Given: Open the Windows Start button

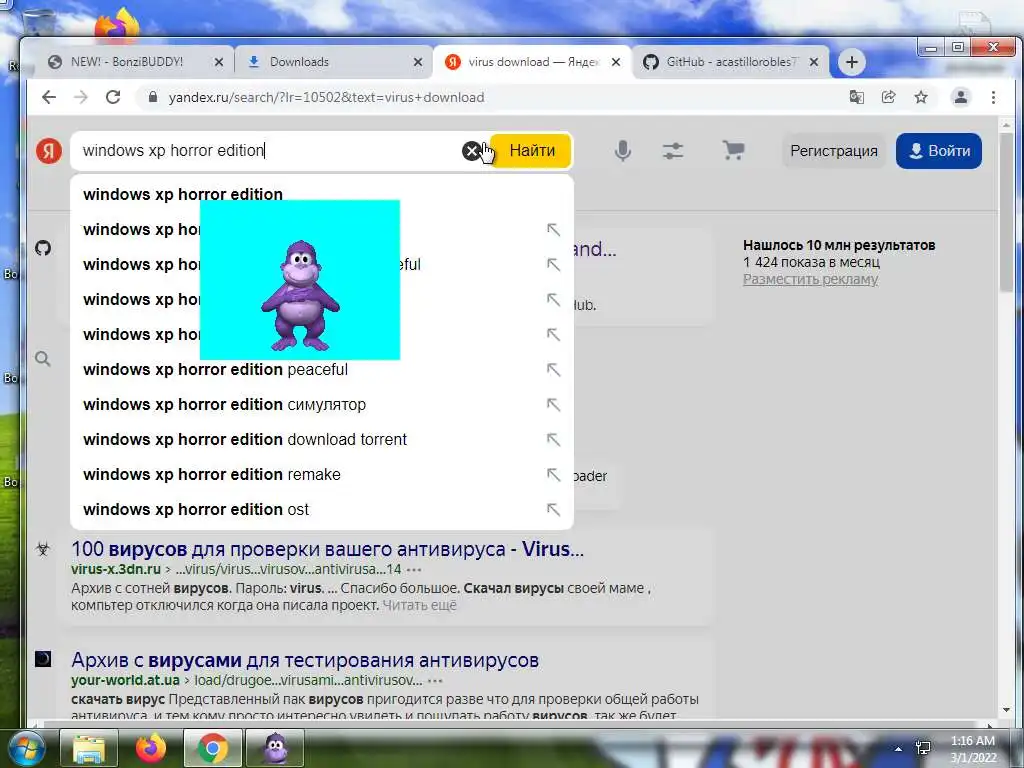Looking at the screenshot, I should 25,748.
